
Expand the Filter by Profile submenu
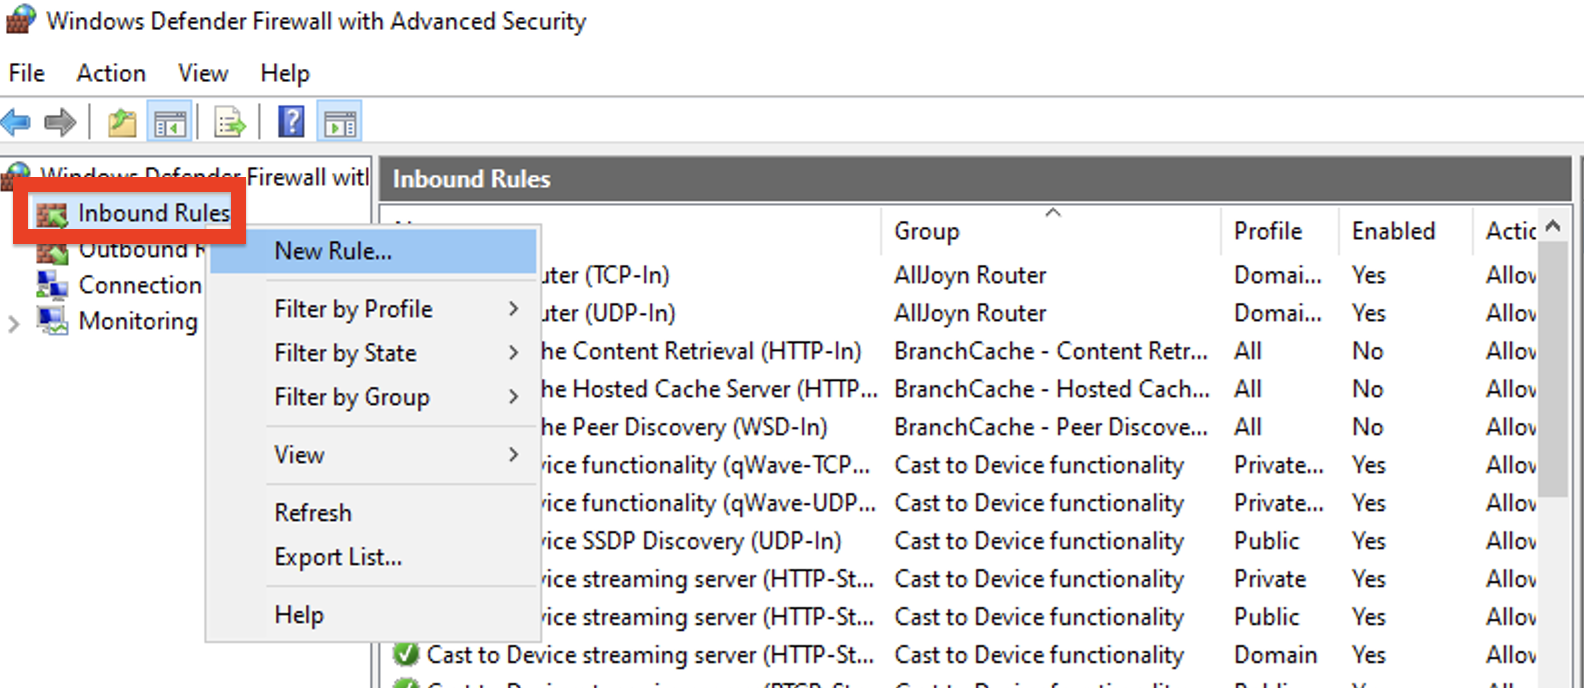pyautogui.click(x=373, y=309)
